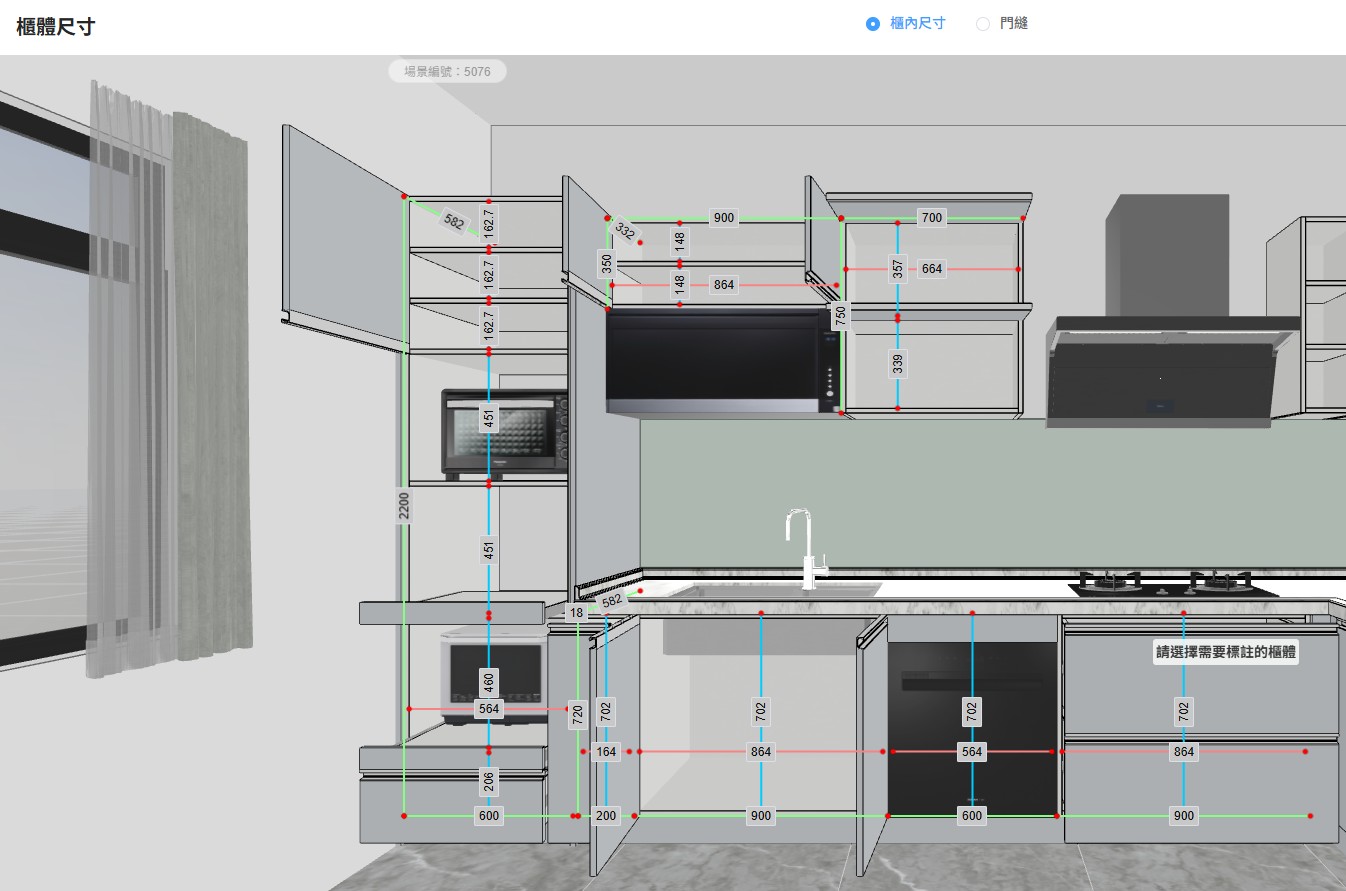Select the gas stove on the countertop
Screen dimensions: 1346x891
1172,585
